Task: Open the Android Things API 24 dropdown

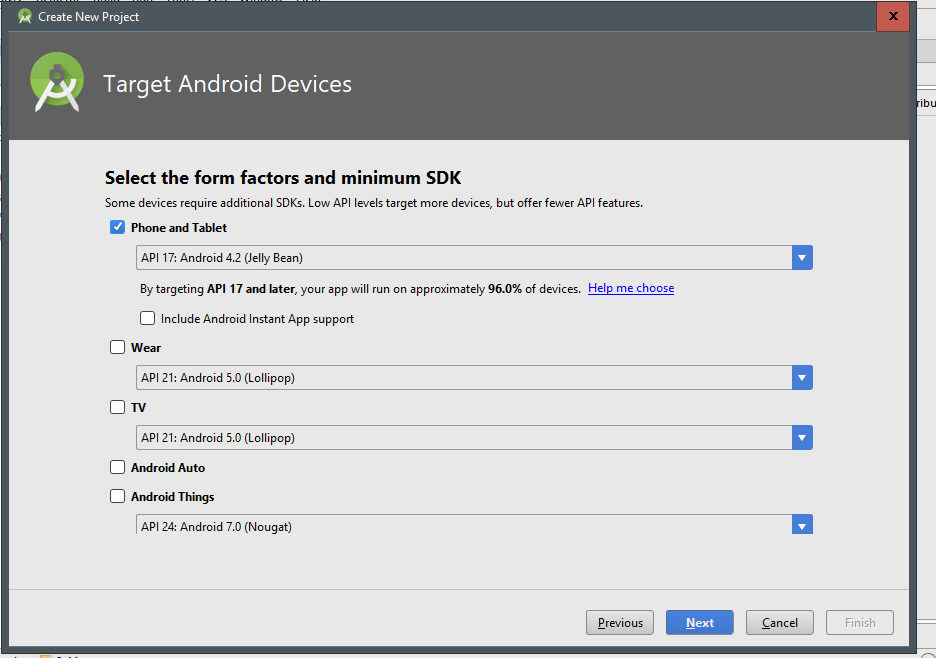Action: 474,524
